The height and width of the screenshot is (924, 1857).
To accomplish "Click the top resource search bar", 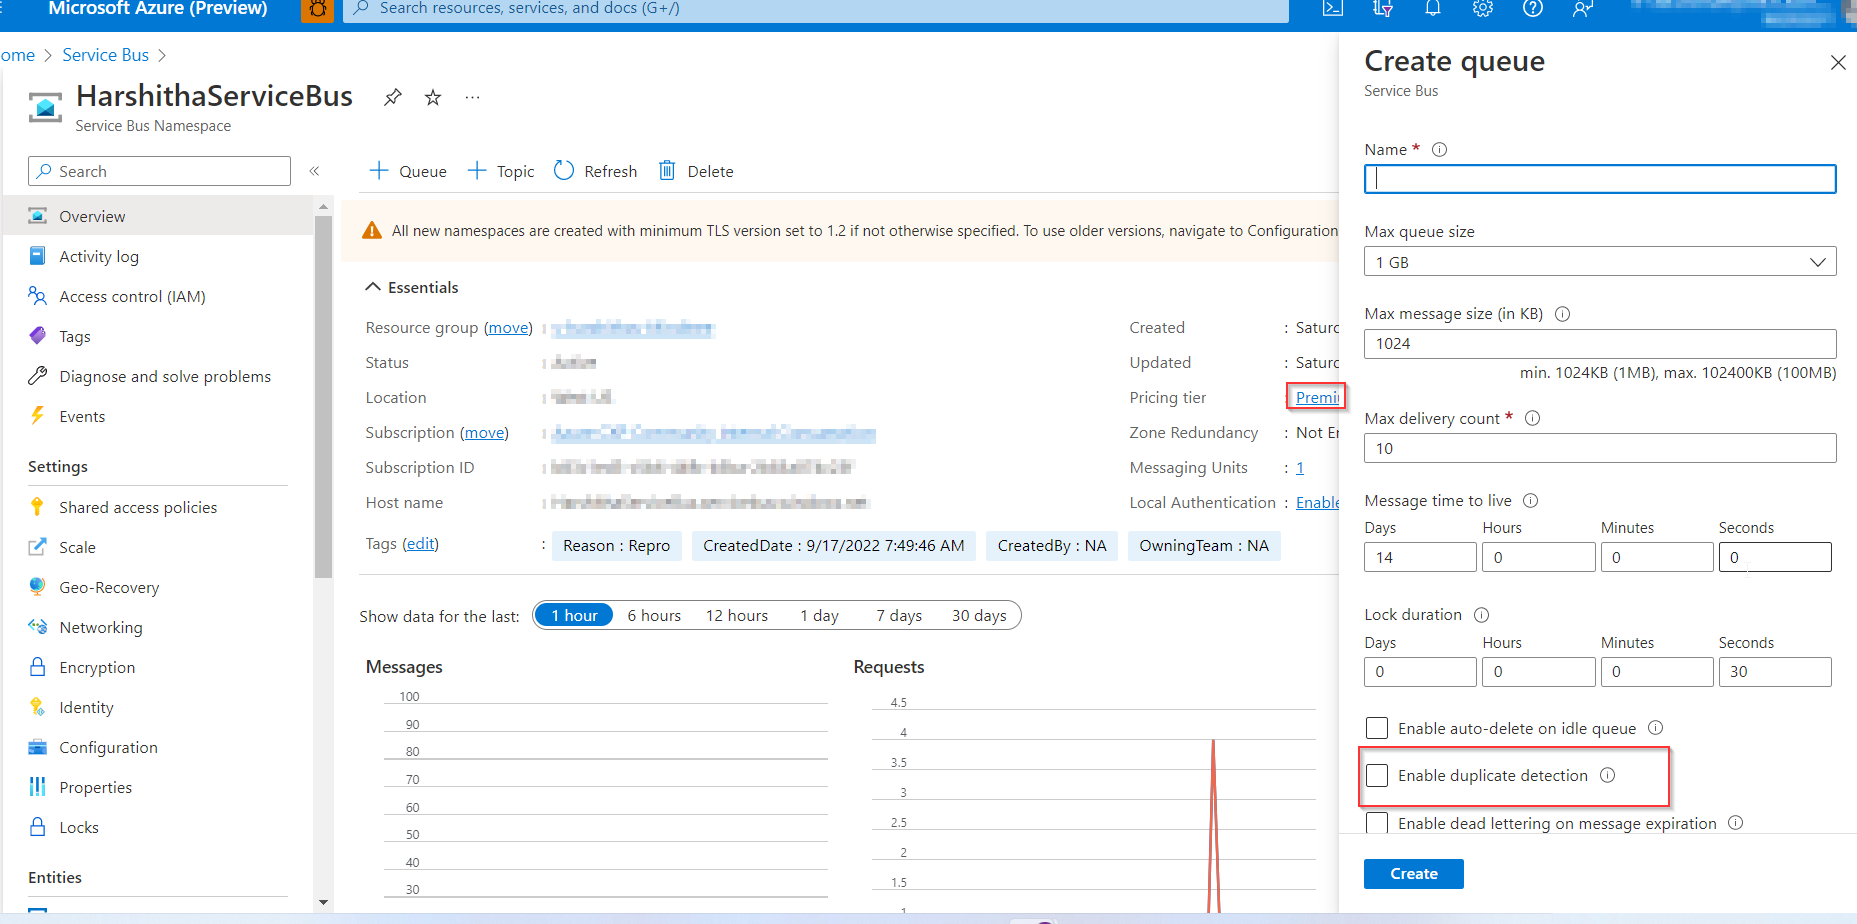I will (x=815, y=9).
